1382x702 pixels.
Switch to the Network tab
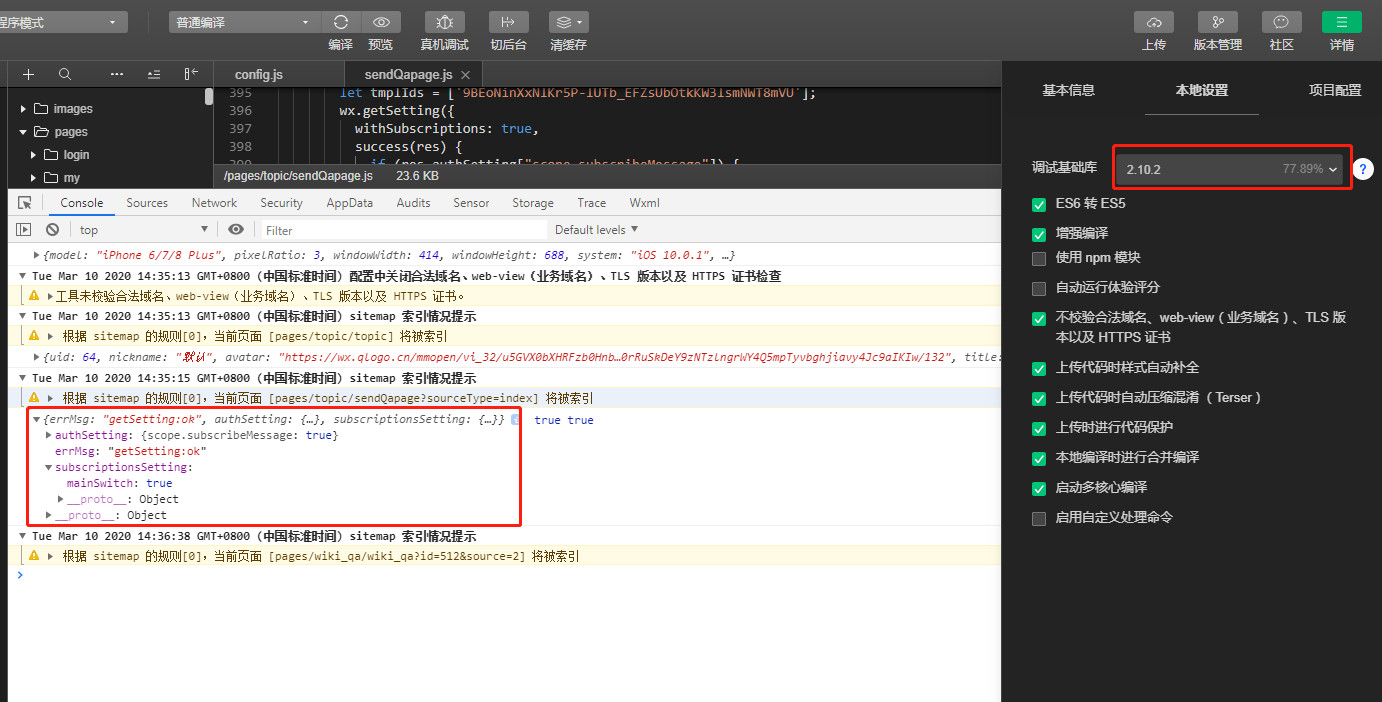(214, 203)
